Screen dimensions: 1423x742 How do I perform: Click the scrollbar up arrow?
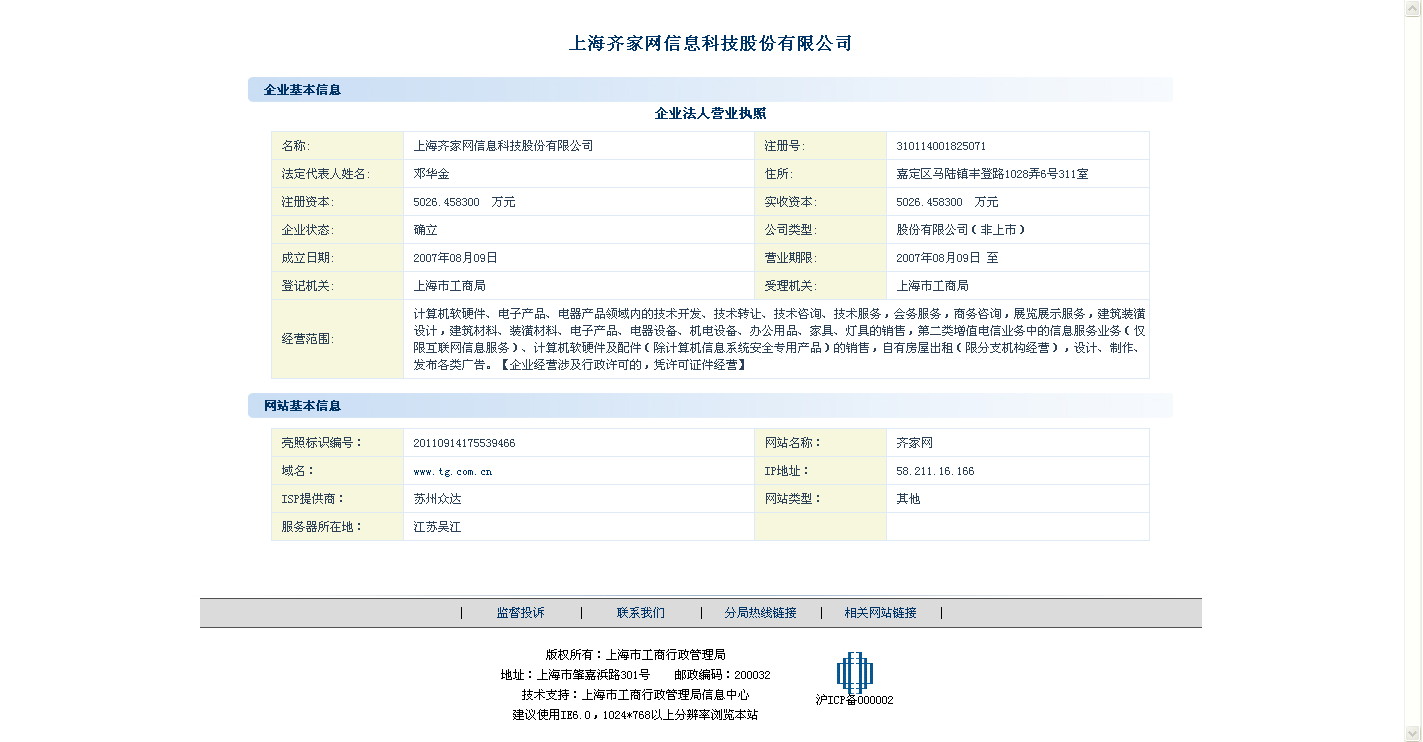(x=1413, y=8)
